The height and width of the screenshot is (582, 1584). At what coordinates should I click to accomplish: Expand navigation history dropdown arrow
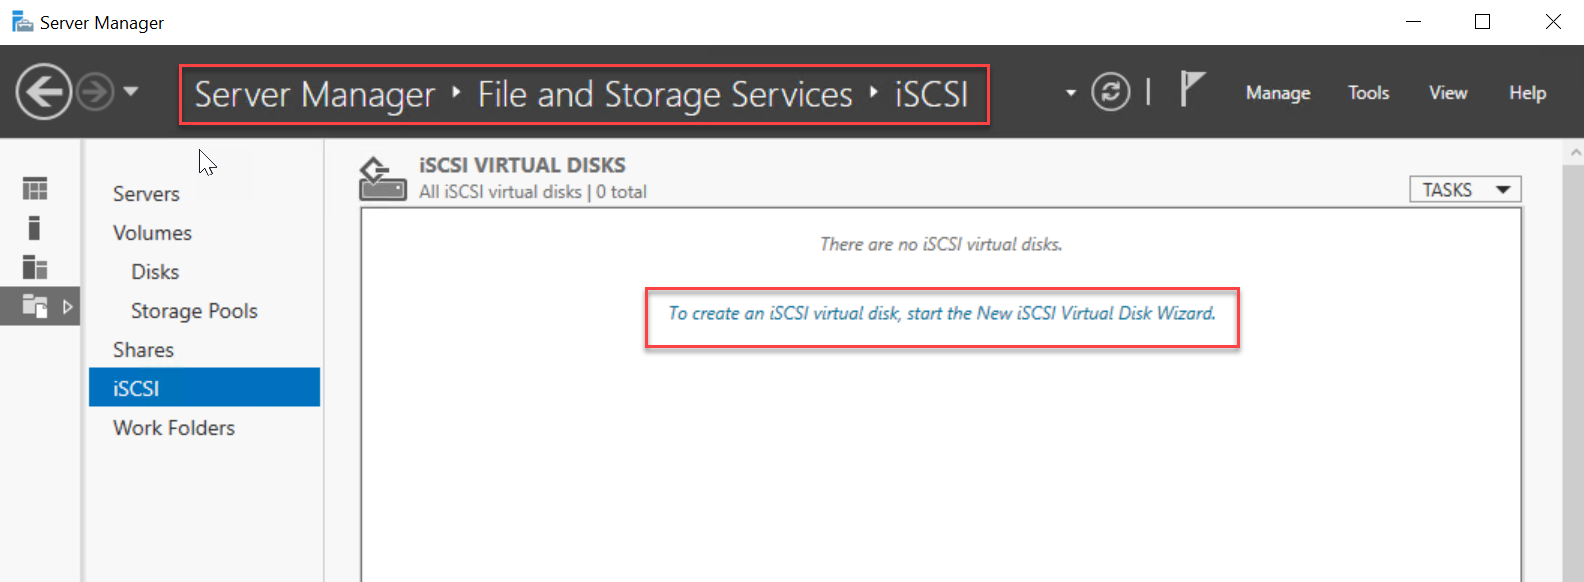tap(131, 92)
